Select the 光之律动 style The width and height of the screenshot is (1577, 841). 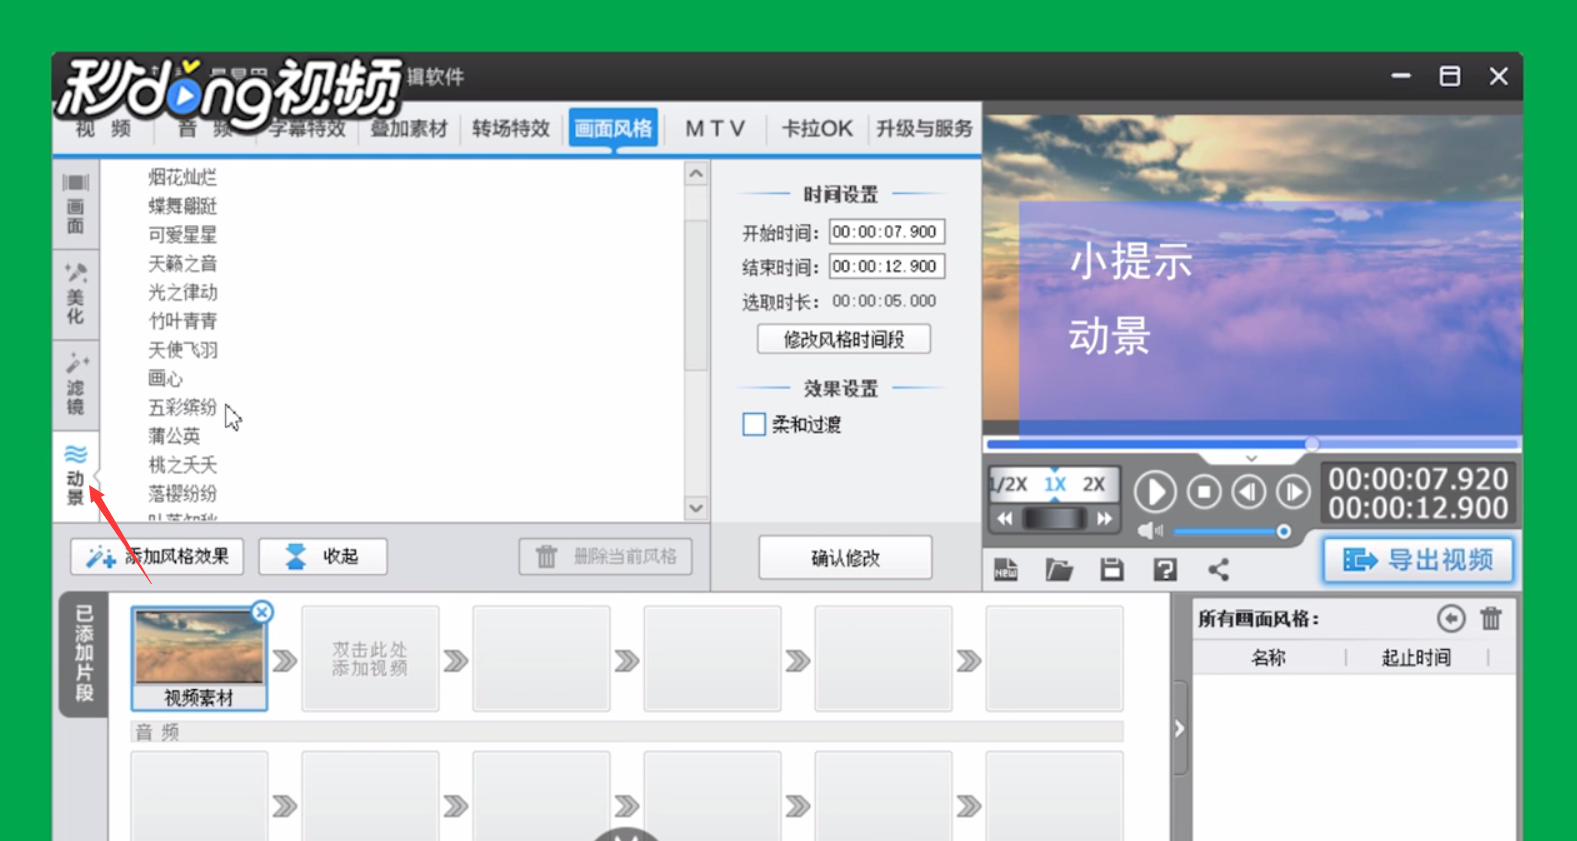point(182,293)
